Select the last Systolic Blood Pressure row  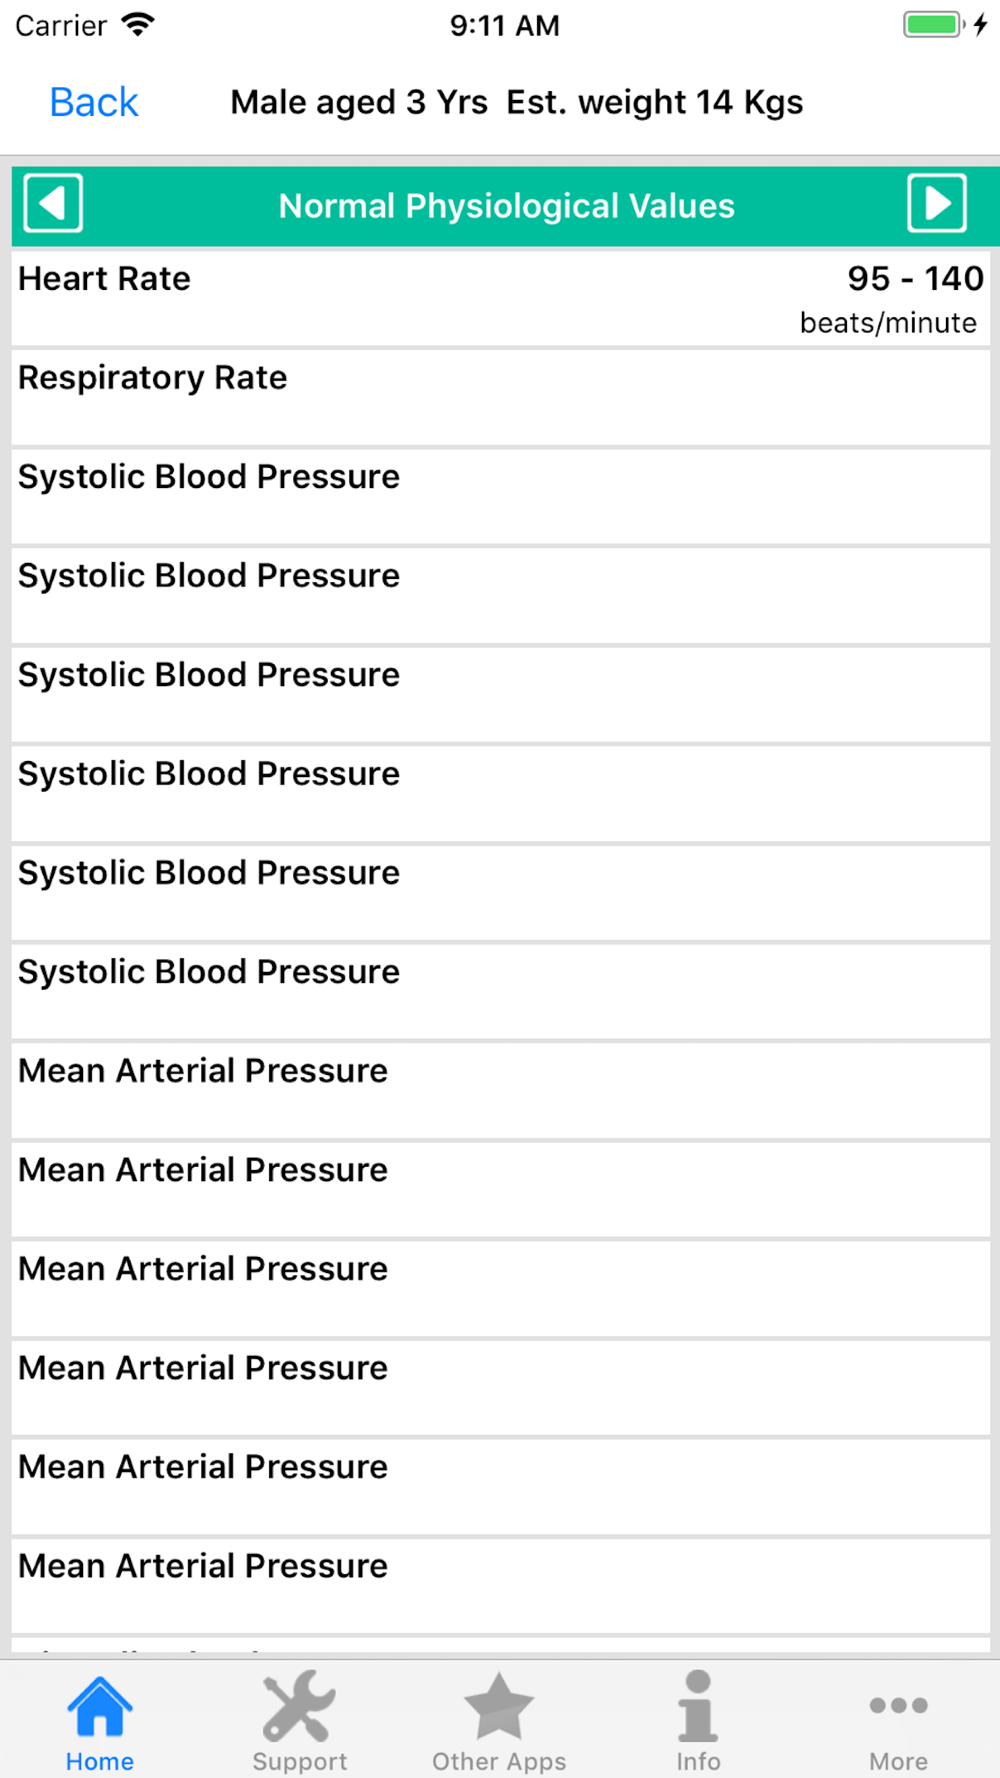click(x=500, y=991)
